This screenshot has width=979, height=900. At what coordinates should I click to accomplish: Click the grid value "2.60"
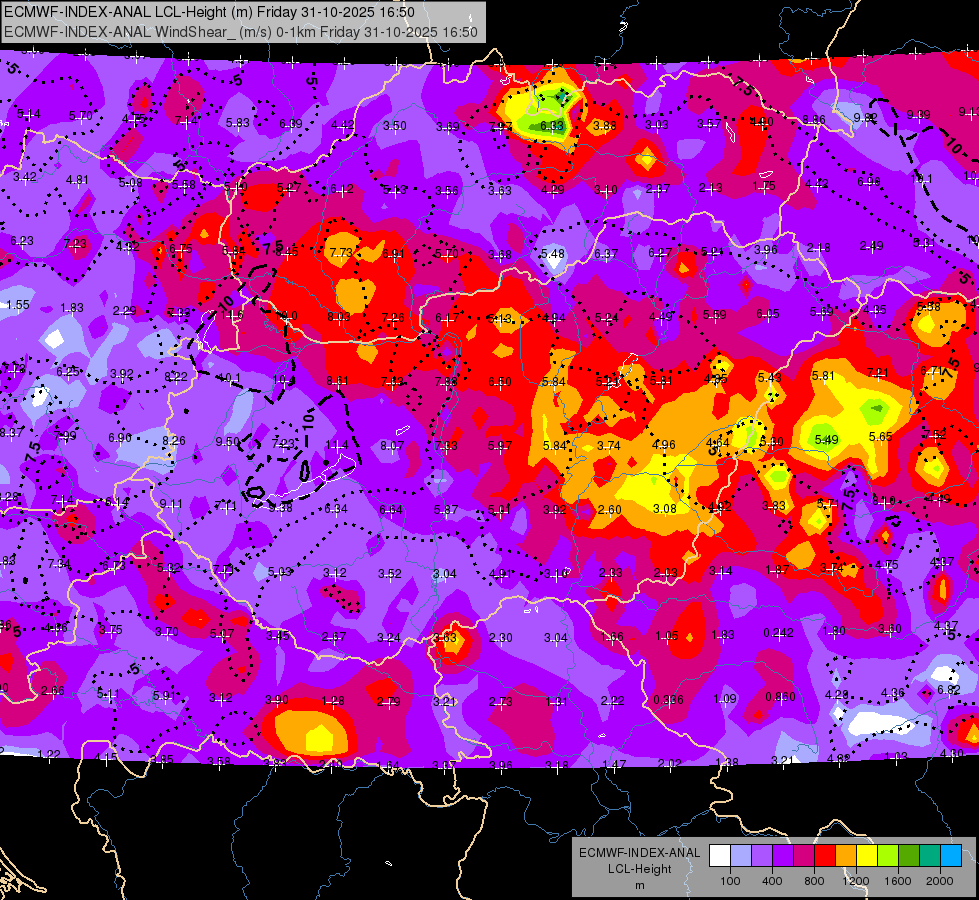click(609, 510)
